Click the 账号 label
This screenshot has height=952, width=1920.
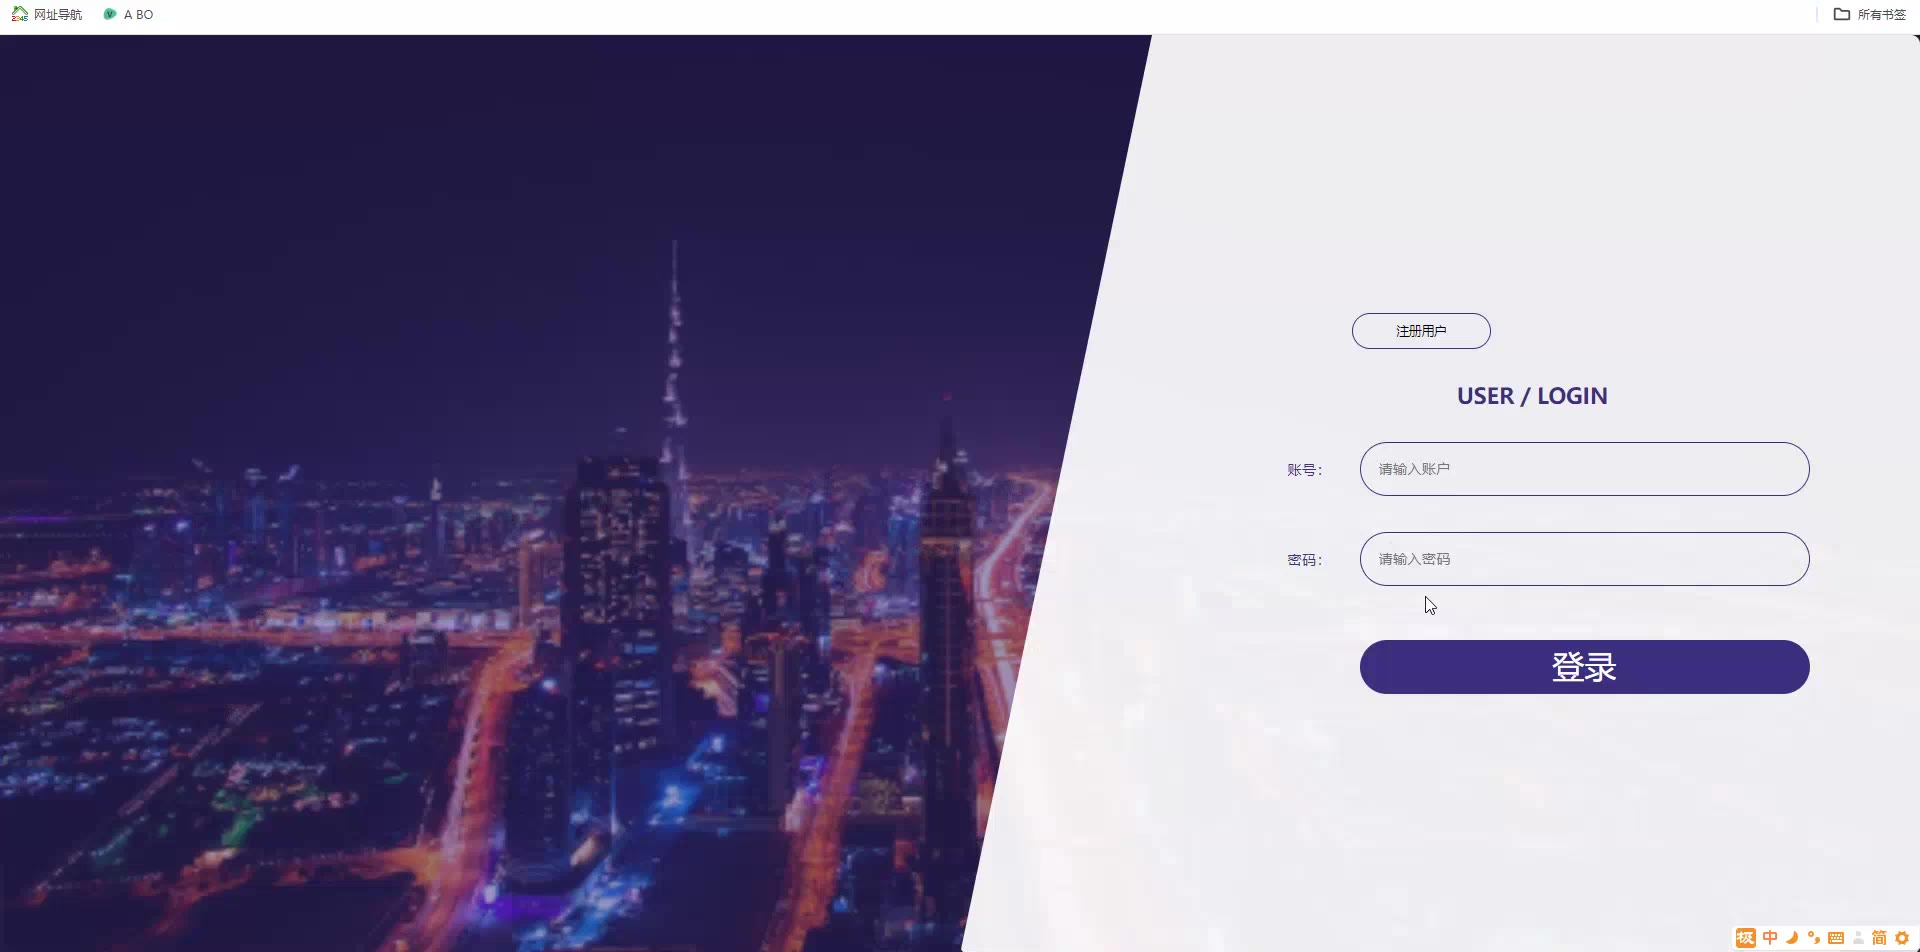point(1304,470)
